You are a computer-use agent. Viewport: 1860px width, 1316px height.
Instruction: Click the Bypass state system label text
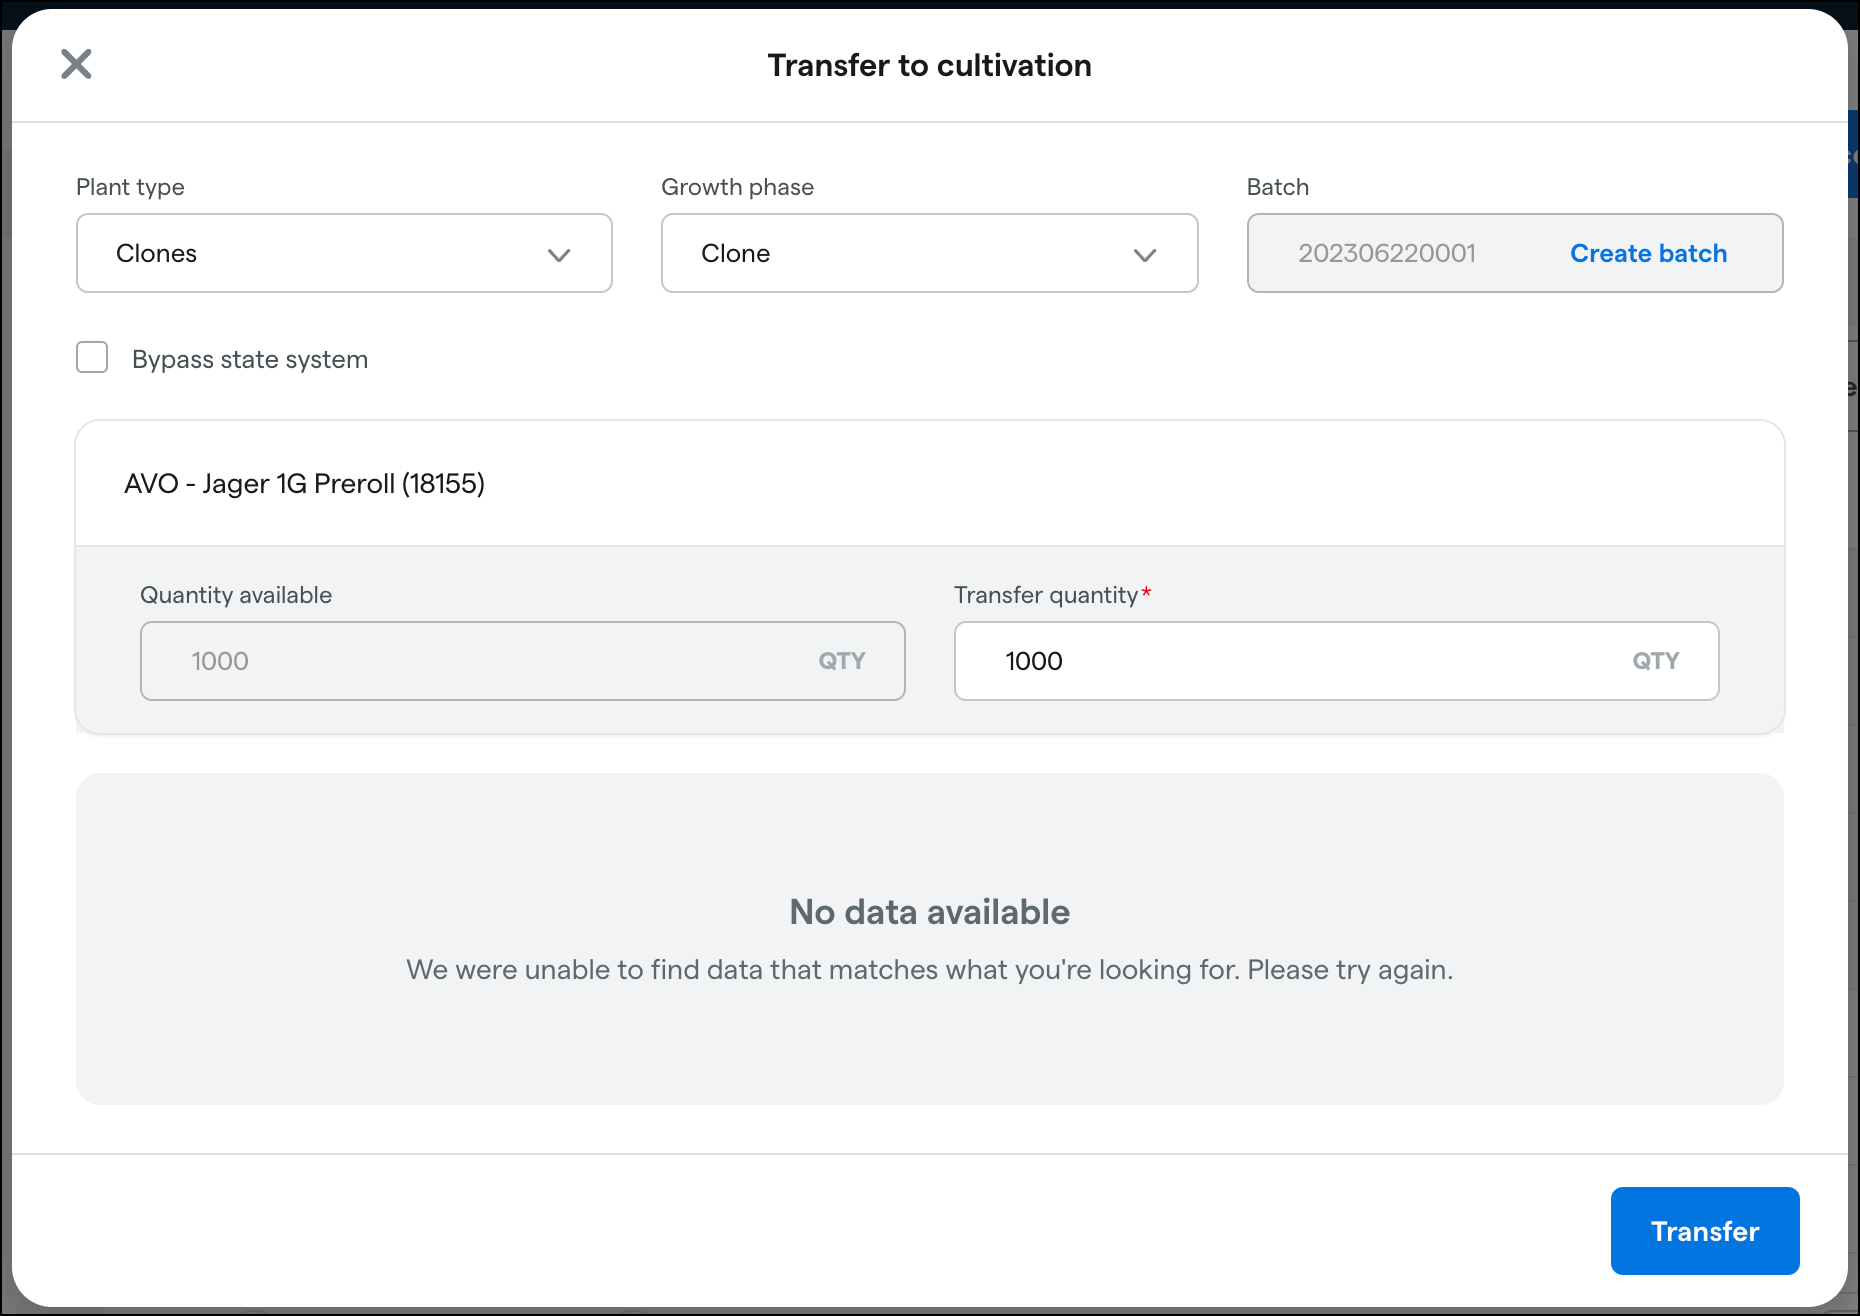pos(250,359)
